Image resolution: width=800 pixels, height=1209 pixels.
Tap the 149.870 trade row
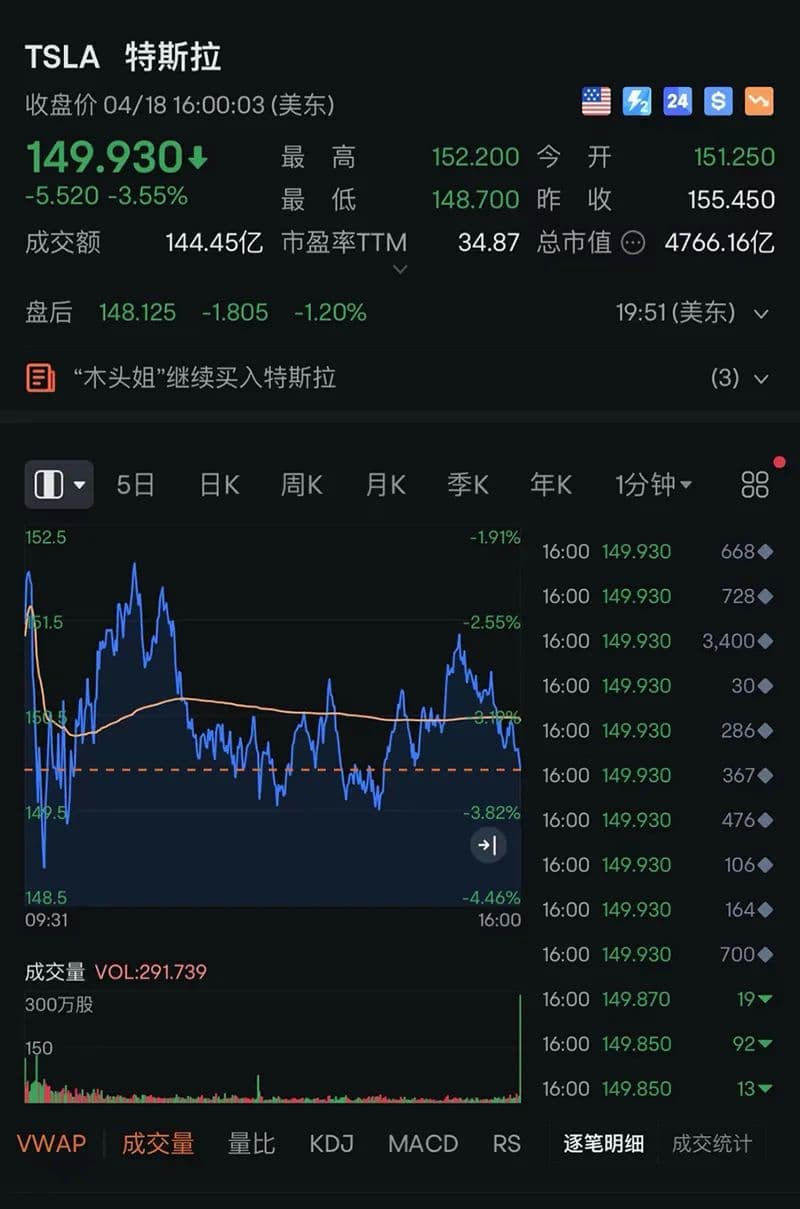pos(658,999)
